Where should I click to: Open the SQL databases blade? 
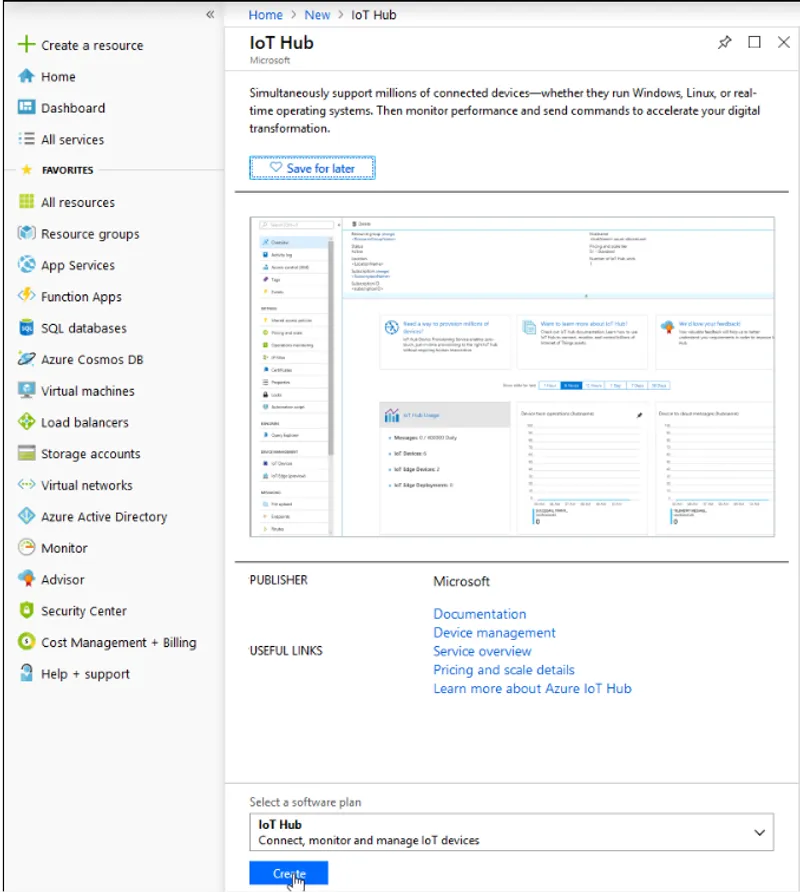click(26, 328)
